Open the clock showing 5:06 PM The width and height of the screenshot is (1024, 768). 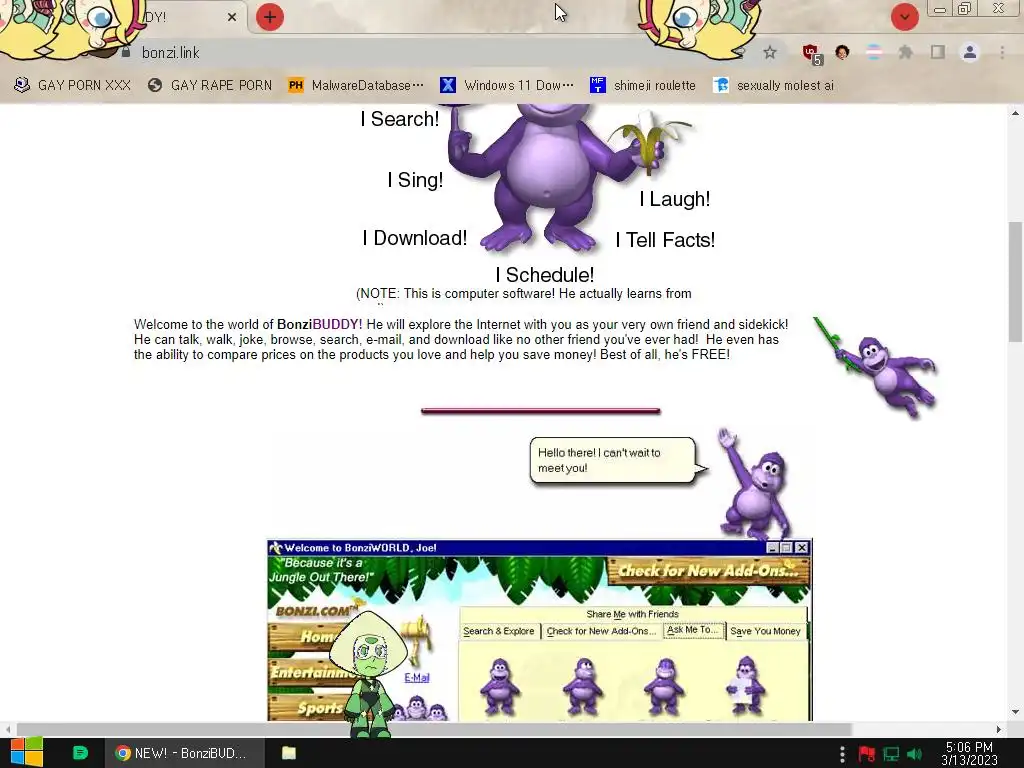[x=969, y=753]
